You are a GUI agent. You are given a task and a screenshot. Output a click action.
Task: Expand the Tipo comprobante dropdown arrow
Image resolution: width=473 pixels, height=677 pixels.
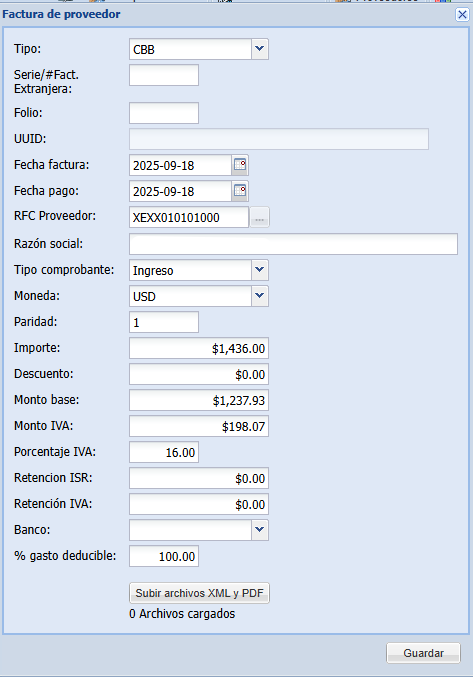coord(260,270)
